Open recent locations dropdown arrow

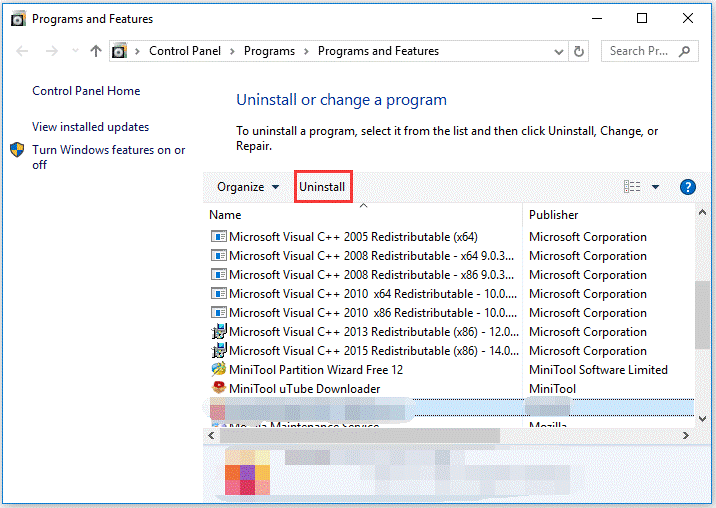pyautogui.click(x=75, y=51)
